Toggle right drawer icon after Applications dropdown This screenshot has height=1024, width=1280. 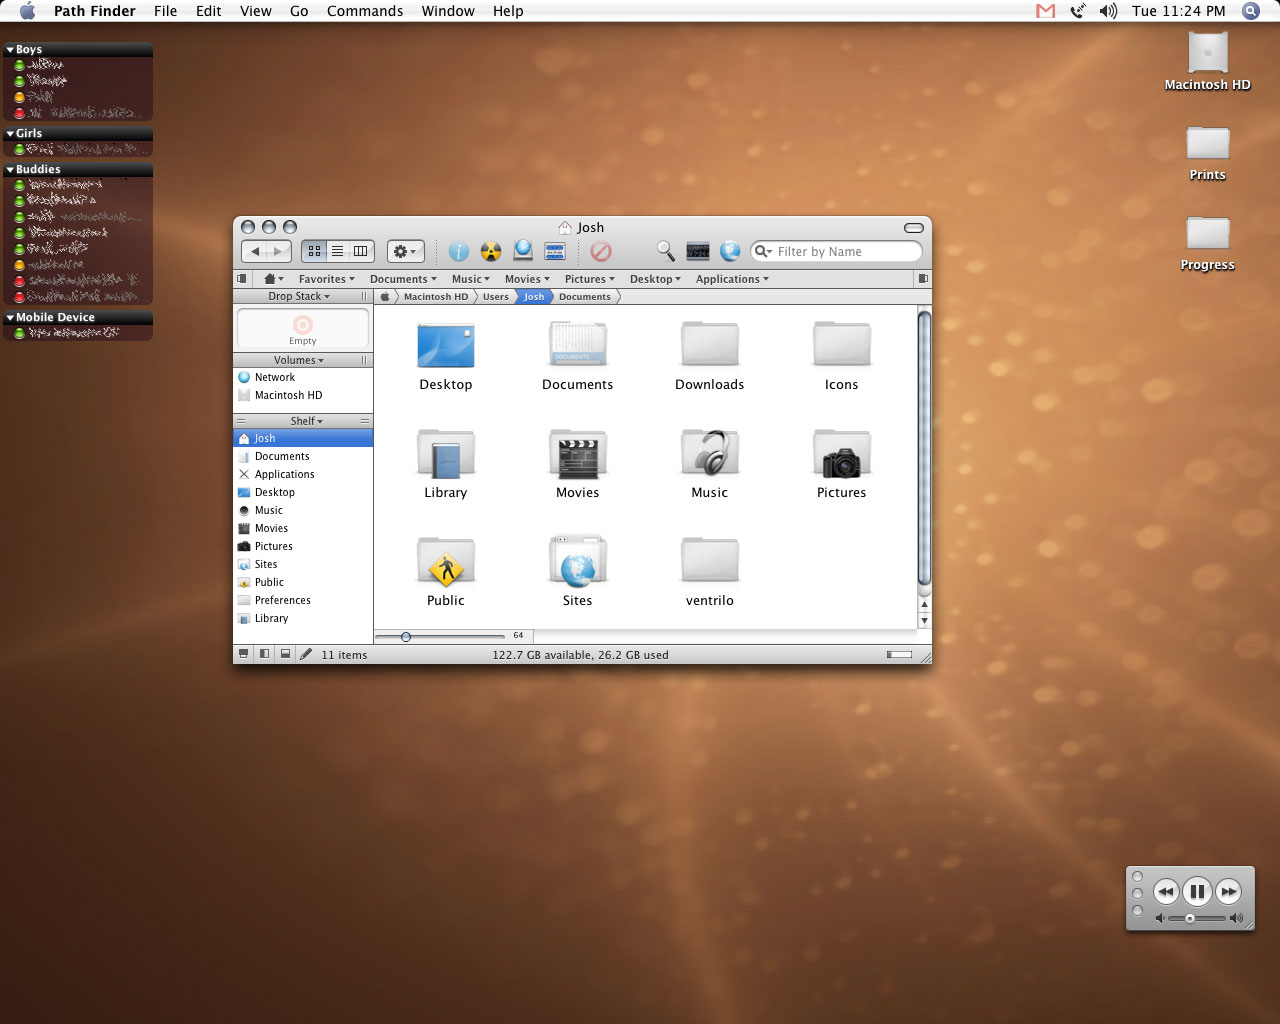pyautogui.click(x=923, y=279)
